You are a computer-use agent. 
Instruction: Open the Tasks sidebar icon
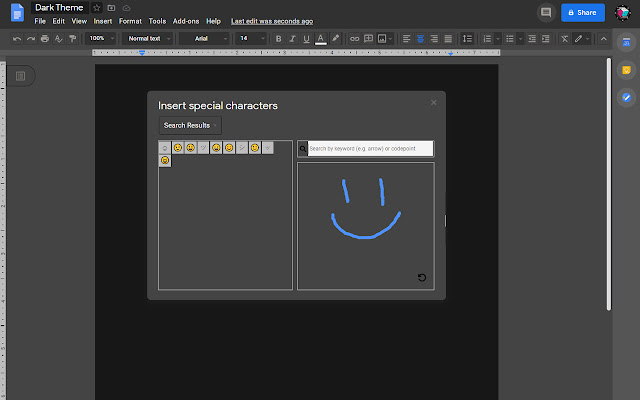(626, 97)
